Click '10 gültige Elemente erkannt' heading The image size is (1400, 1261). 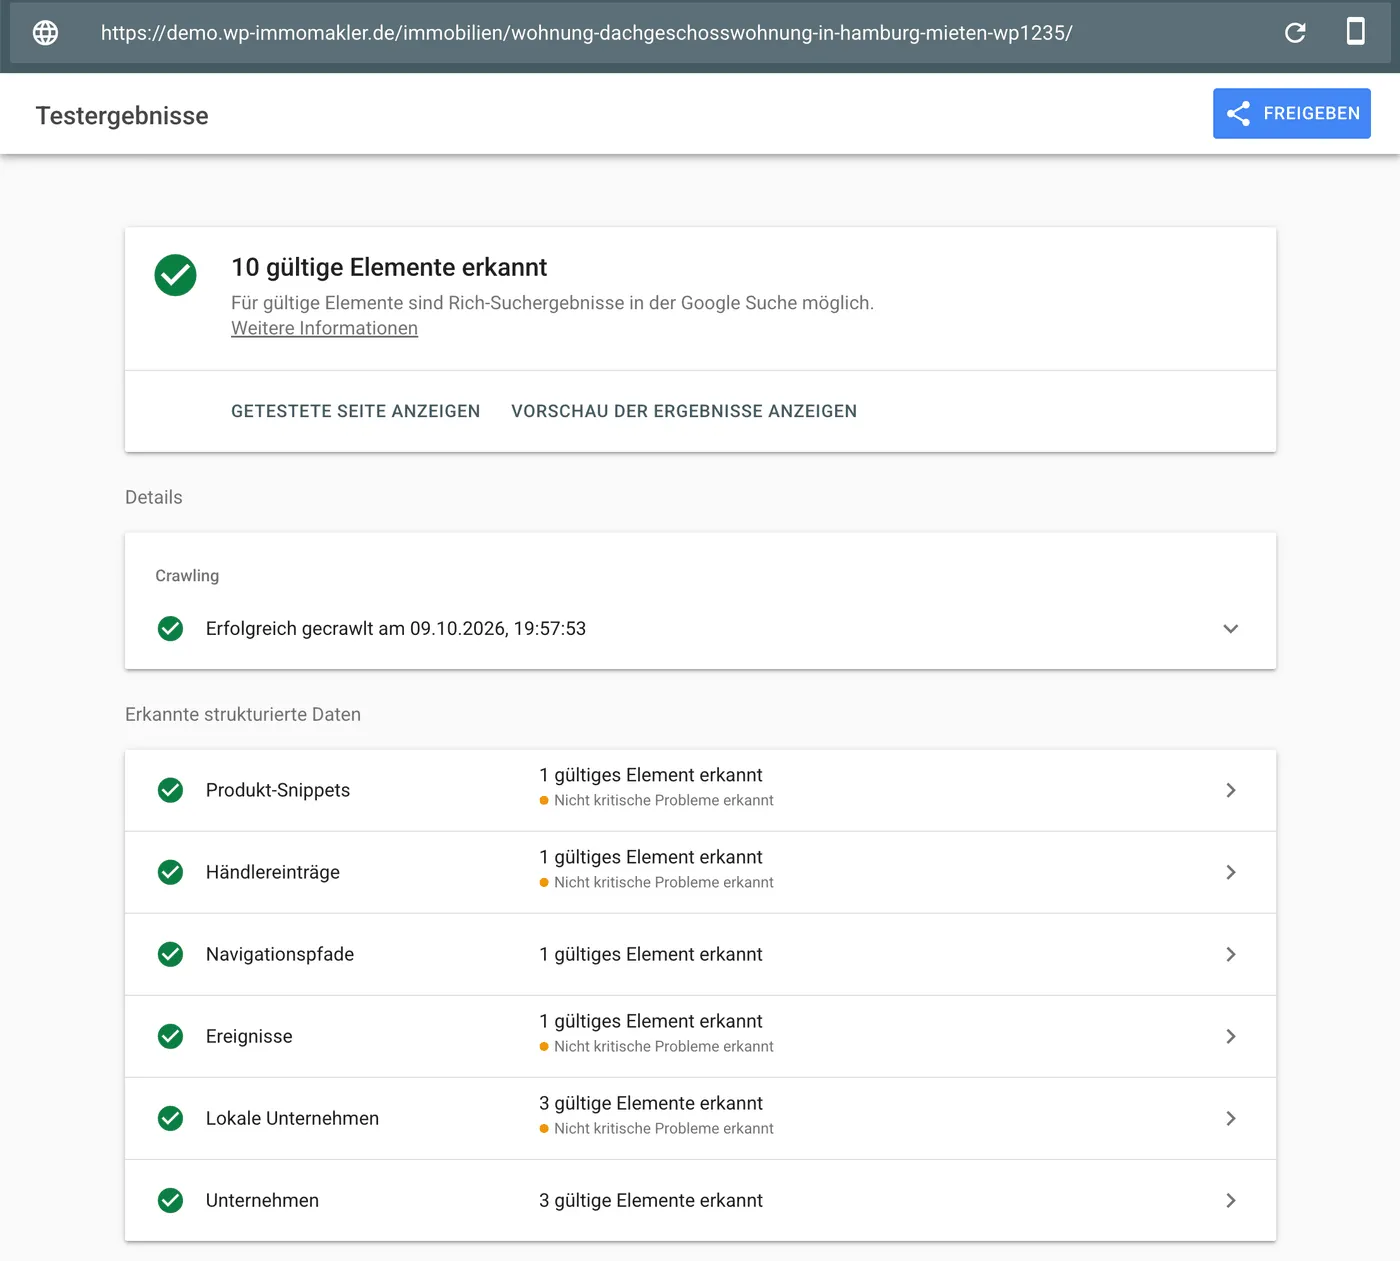[389, 267]
